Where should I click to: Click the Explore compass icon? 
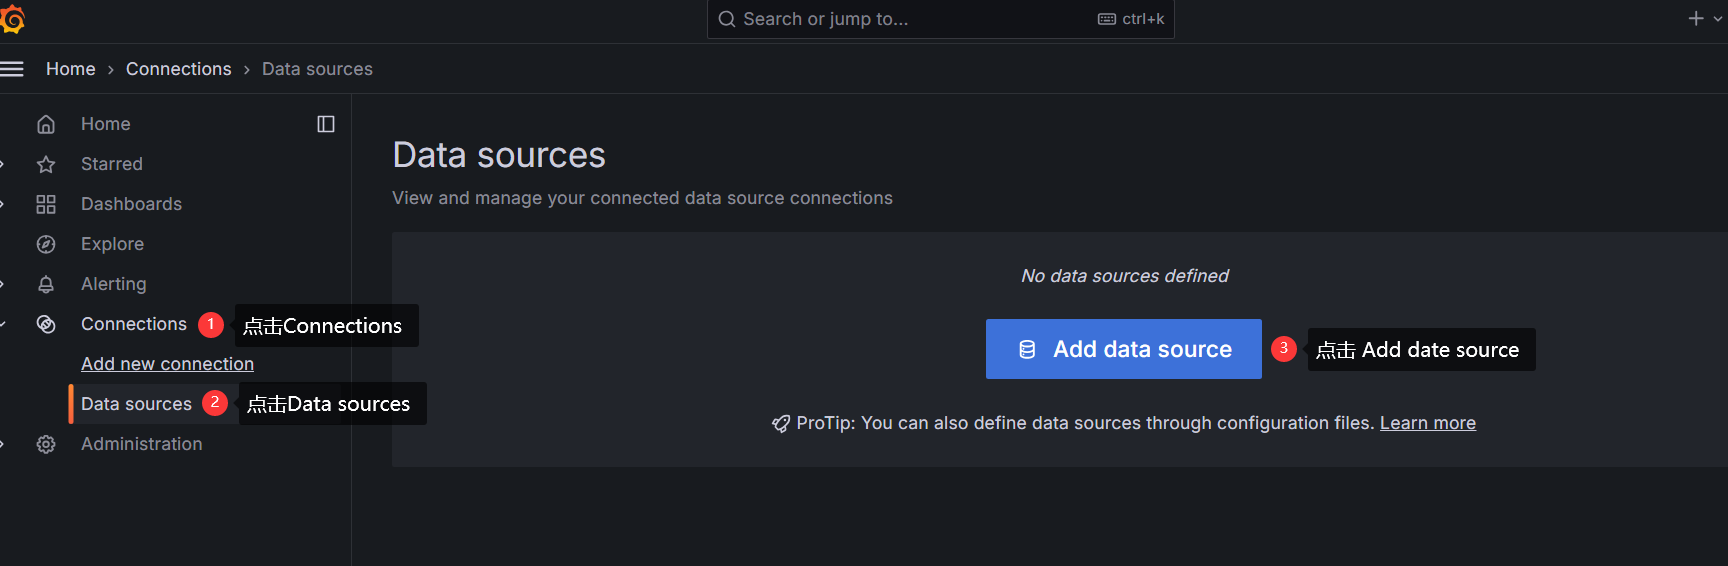click(x=46, y=244)
